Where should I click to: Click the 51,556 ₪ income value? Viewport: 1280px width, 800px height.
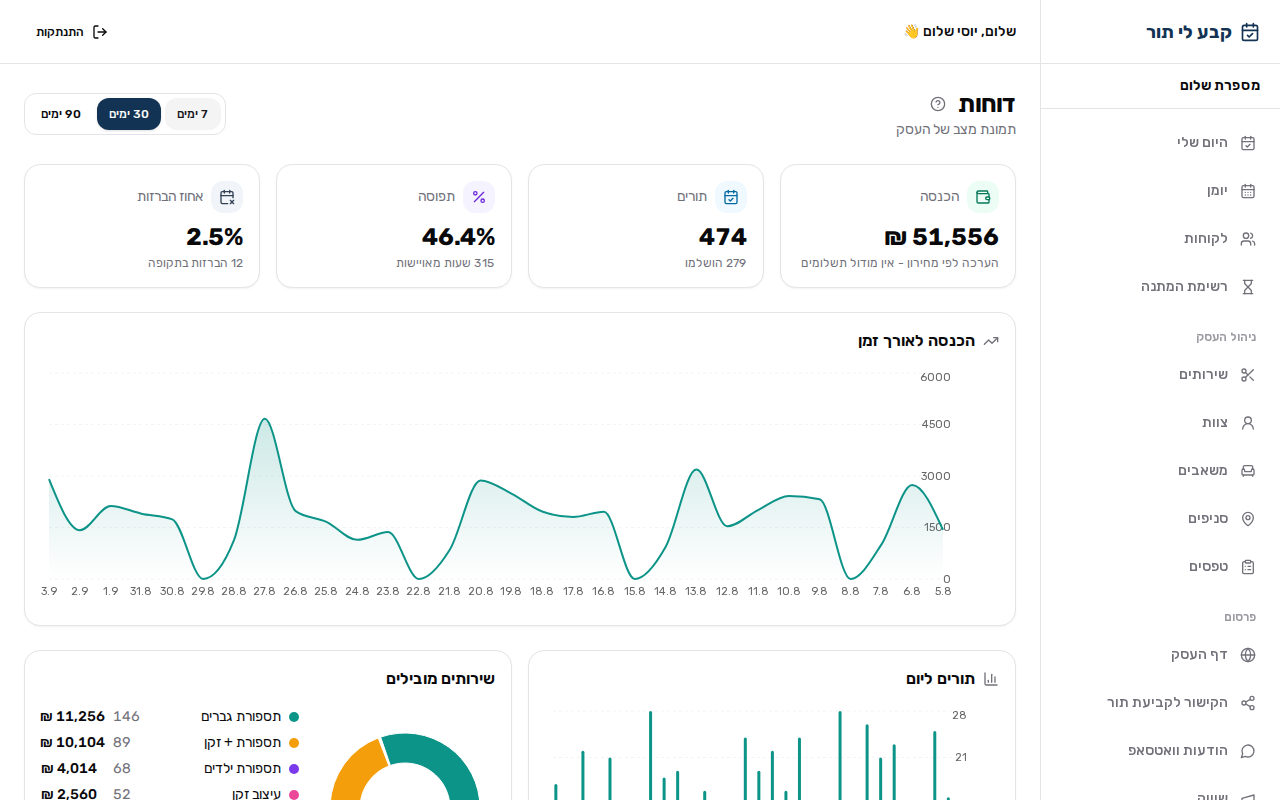pos(941,237)
